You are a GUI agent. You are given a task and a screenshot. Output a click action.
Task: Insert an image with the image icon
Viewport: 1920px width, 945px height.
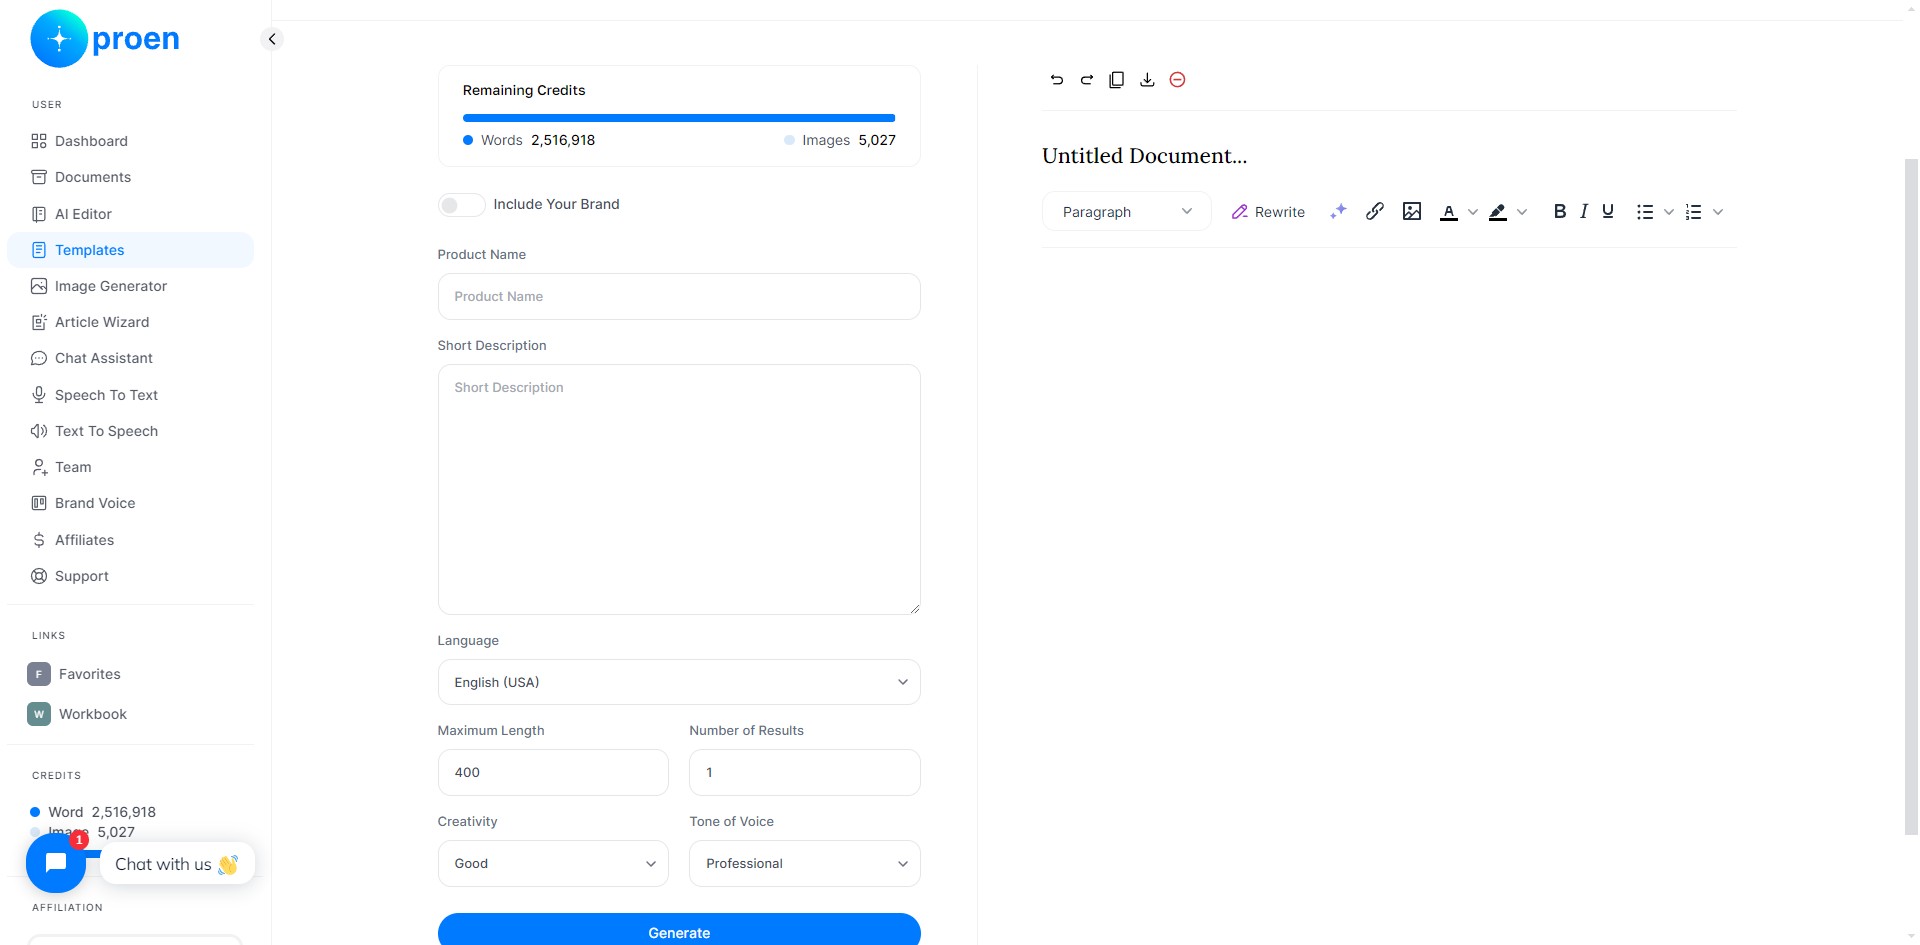click(x=1412, y=211)
